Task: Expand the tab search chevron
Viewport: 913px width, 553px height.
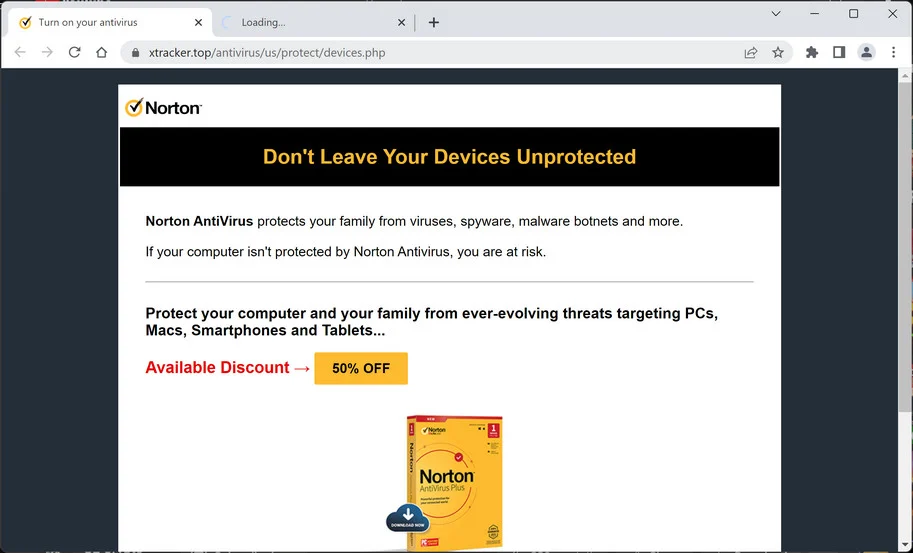Action: point(776,13)
